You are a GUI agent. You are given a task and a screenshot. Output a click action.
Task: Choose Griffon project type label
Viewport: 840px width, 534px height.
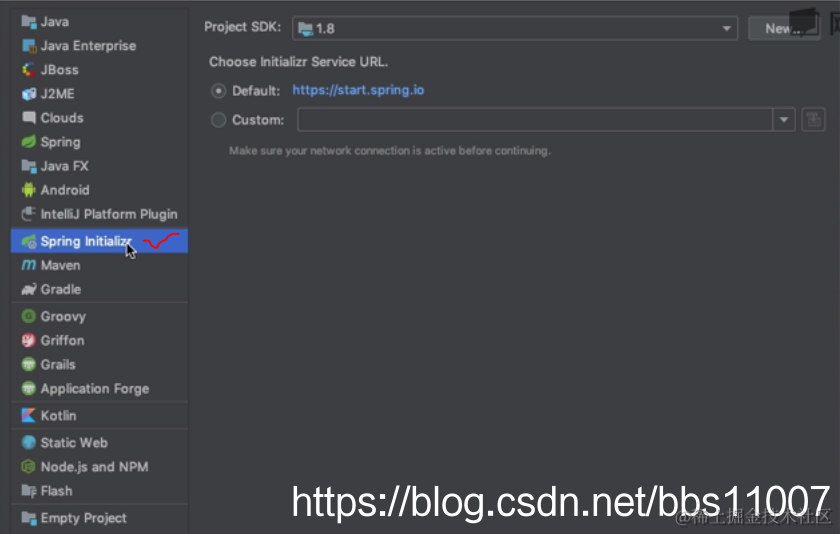point(62,340)
